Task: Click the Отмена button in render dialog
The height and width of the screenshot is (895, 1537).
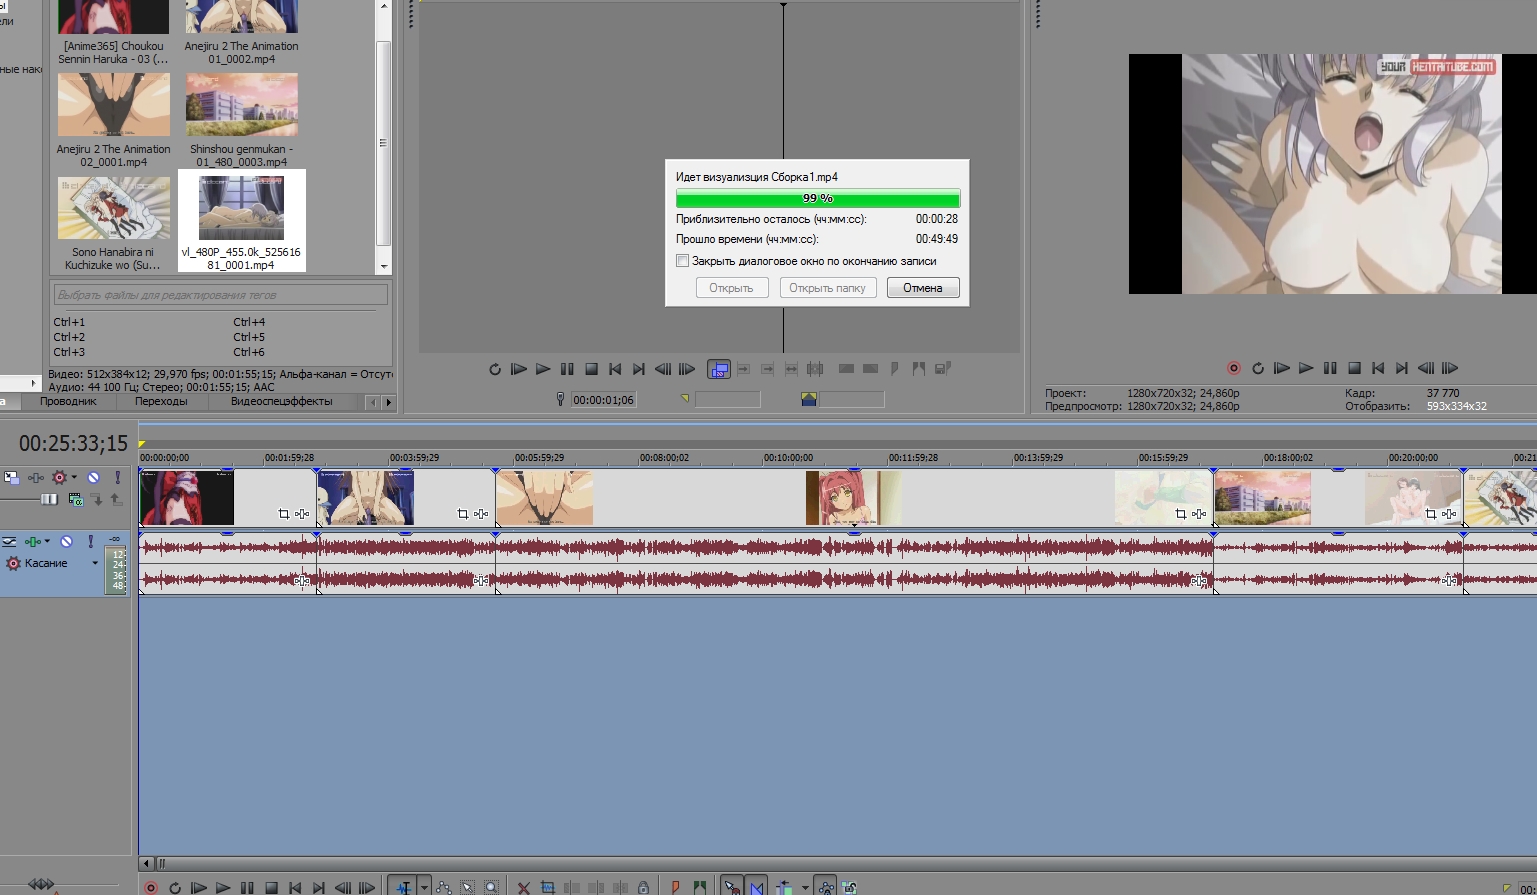Action: [x=923, y=288]
